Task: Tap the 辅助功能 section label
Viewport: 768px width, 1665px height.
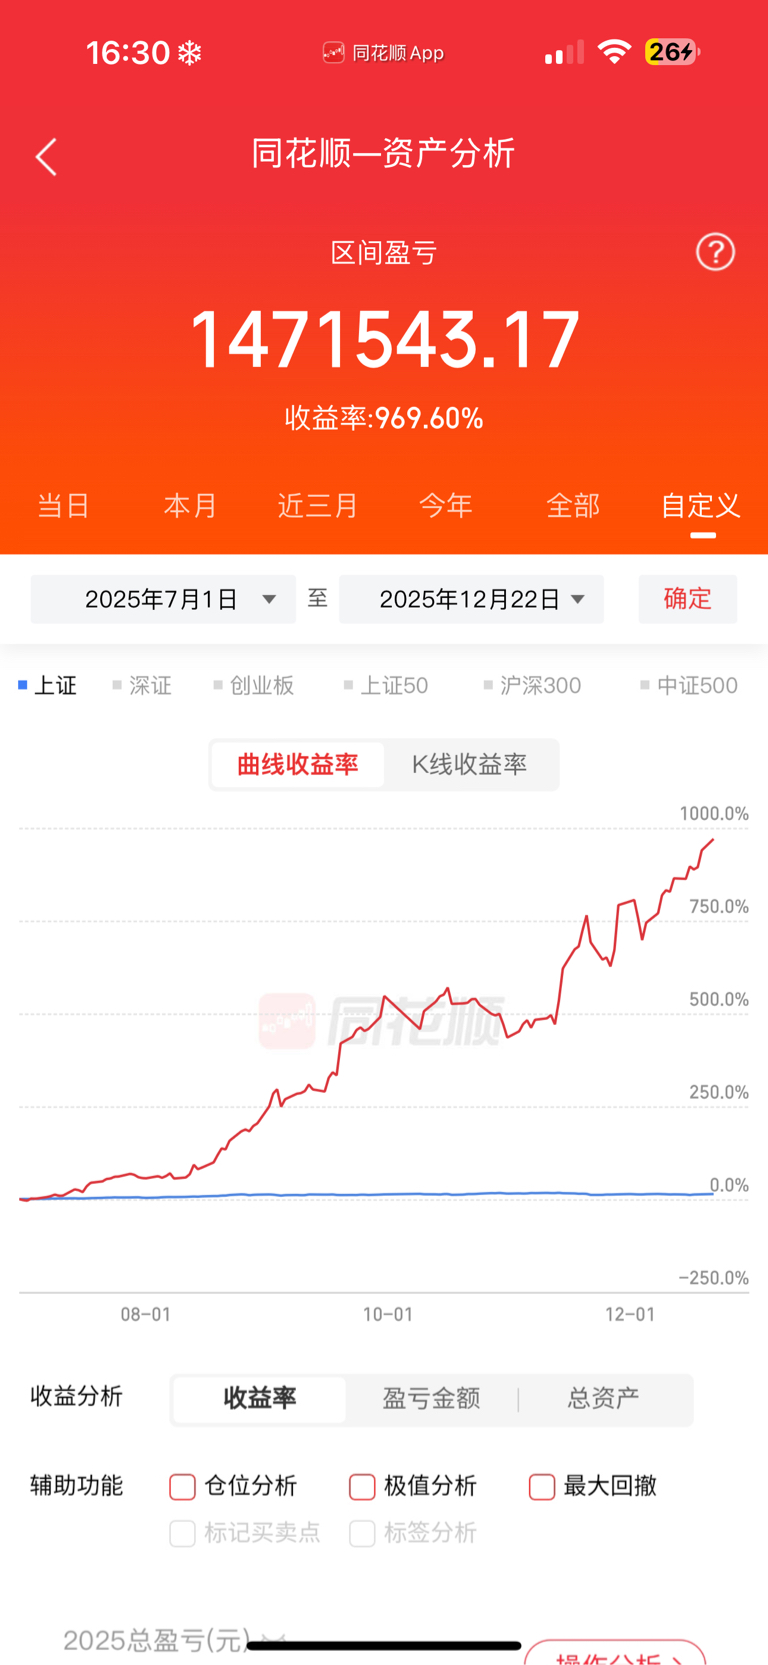Action: point(76,1486)
